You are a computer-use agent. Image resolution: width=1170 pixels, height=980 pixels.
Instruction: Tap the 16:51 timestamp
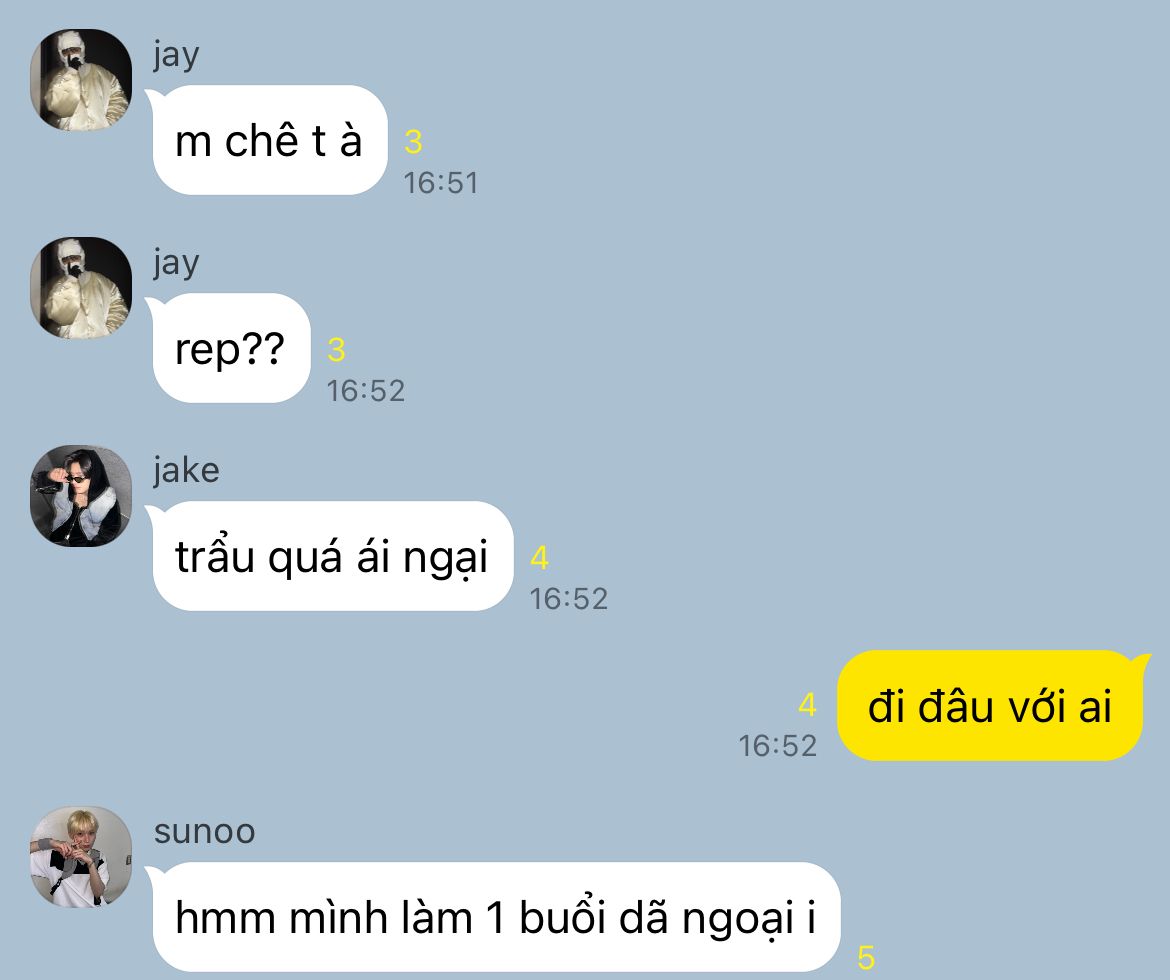(x=441, y=183)
